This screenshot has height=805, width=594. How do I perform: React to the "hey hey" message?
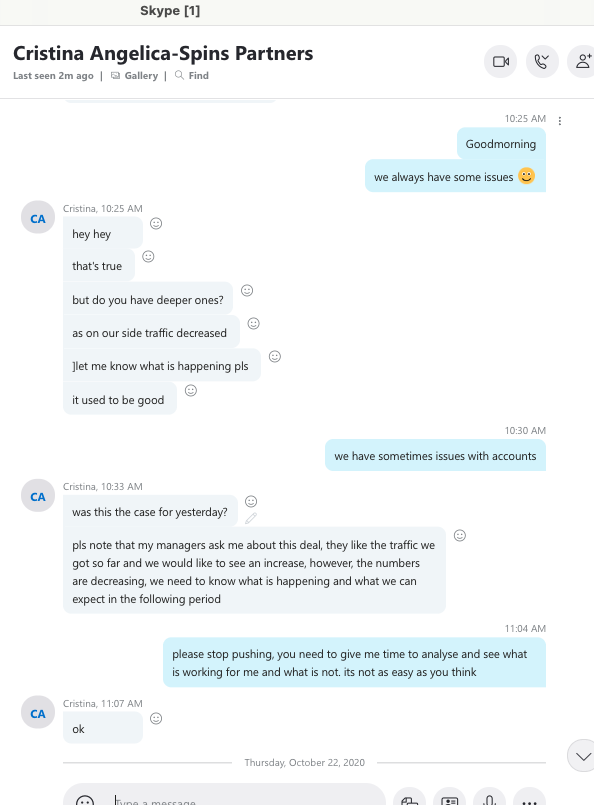tap(156, 223)
